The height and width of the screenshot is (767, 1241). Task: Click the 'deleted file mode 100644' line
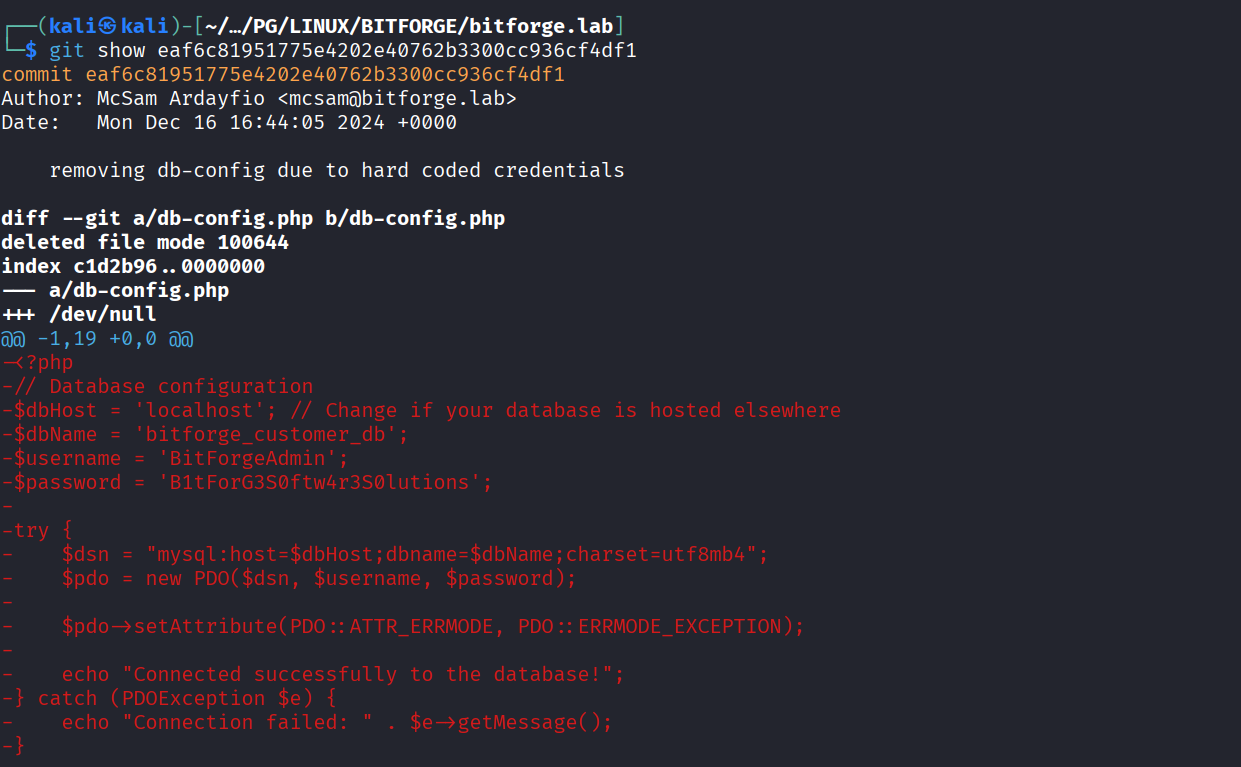(x=145, y=242)
